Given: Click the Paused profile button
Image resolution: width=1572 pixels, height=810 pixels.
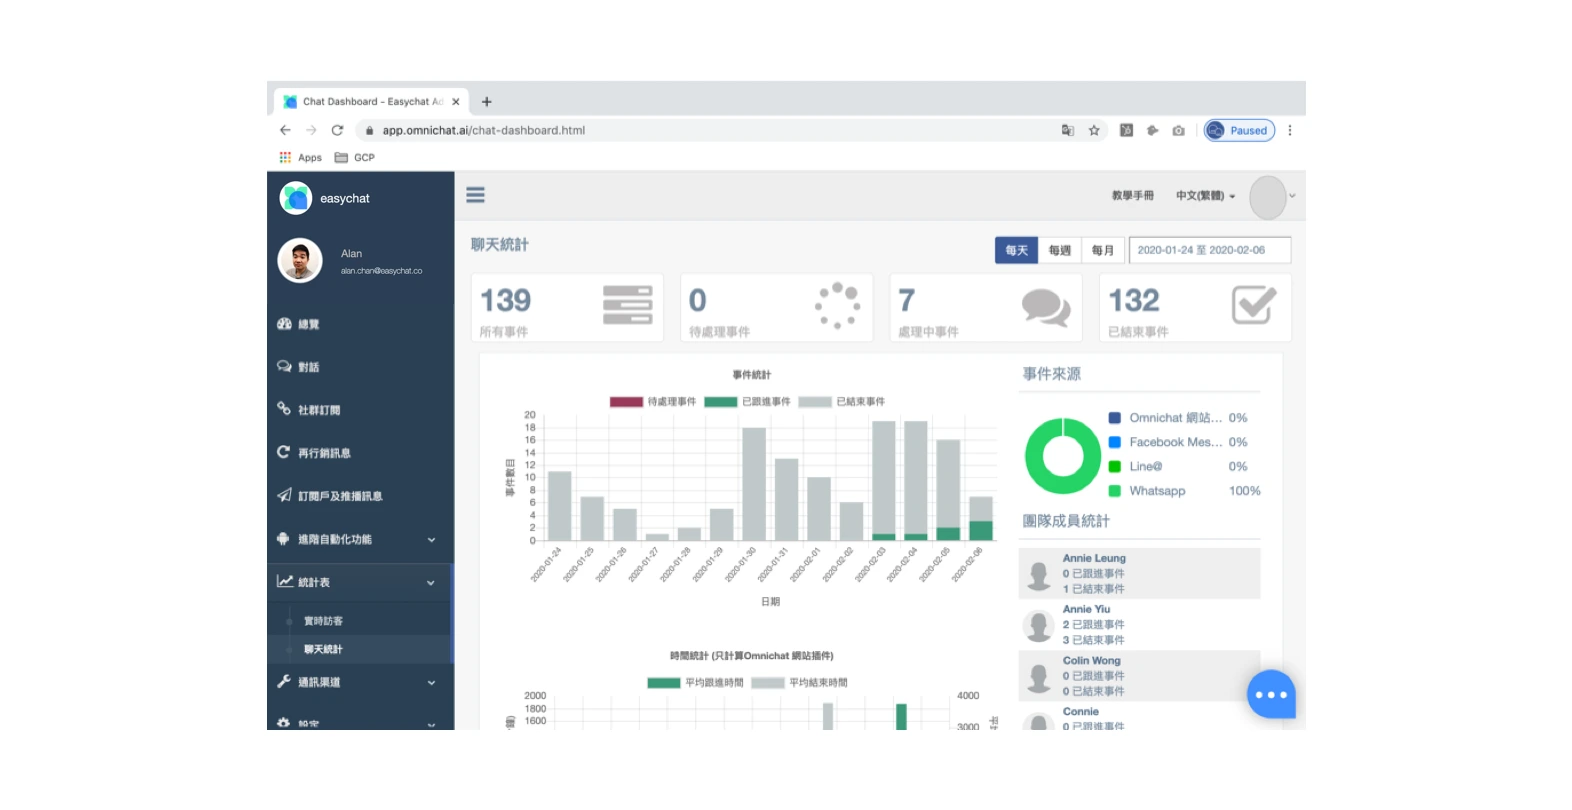Looking at the screenshot, I should point(1239,130).
